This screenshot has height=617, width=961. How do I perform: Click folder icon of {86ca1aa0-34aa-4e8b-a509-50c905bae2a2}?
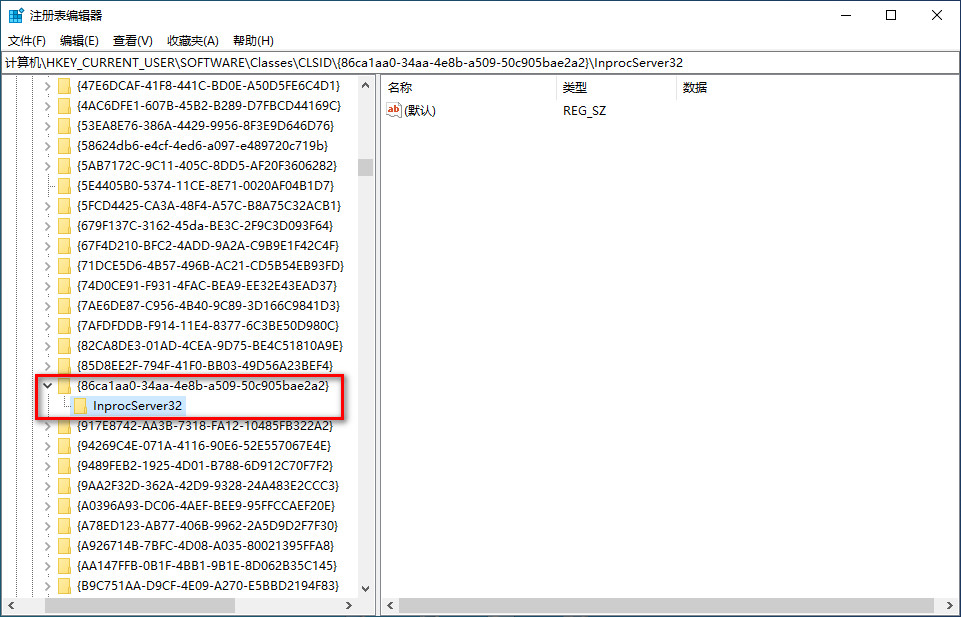65,385
